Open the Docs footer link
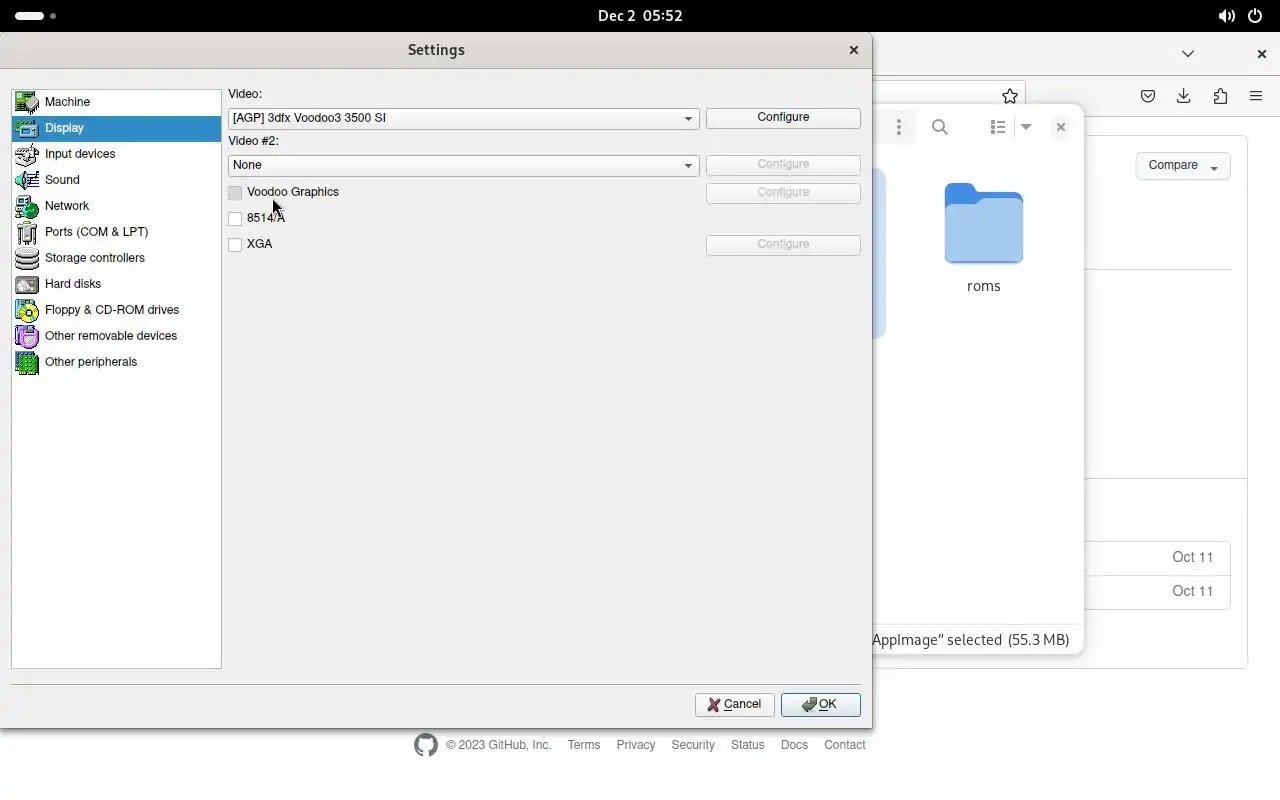 [794, 745]
